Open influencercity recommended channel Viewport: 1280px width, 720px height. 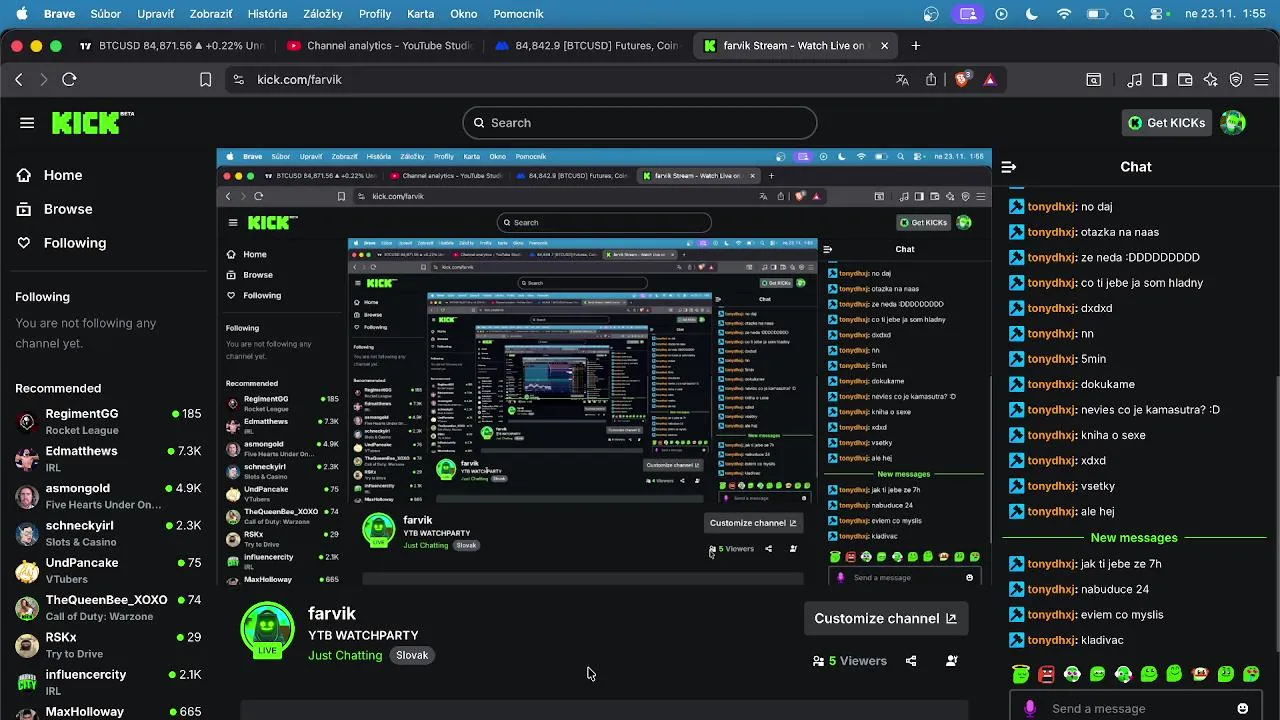108,682
